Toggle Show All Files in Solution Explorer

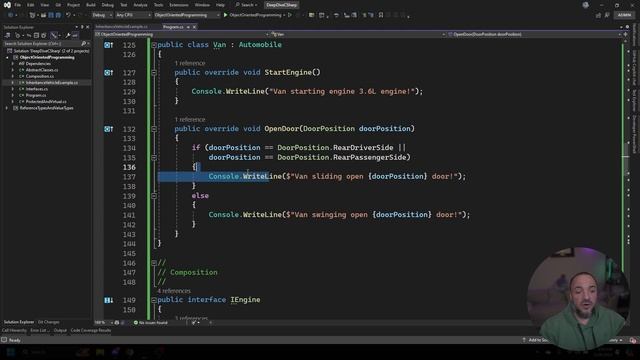(44, 36)
